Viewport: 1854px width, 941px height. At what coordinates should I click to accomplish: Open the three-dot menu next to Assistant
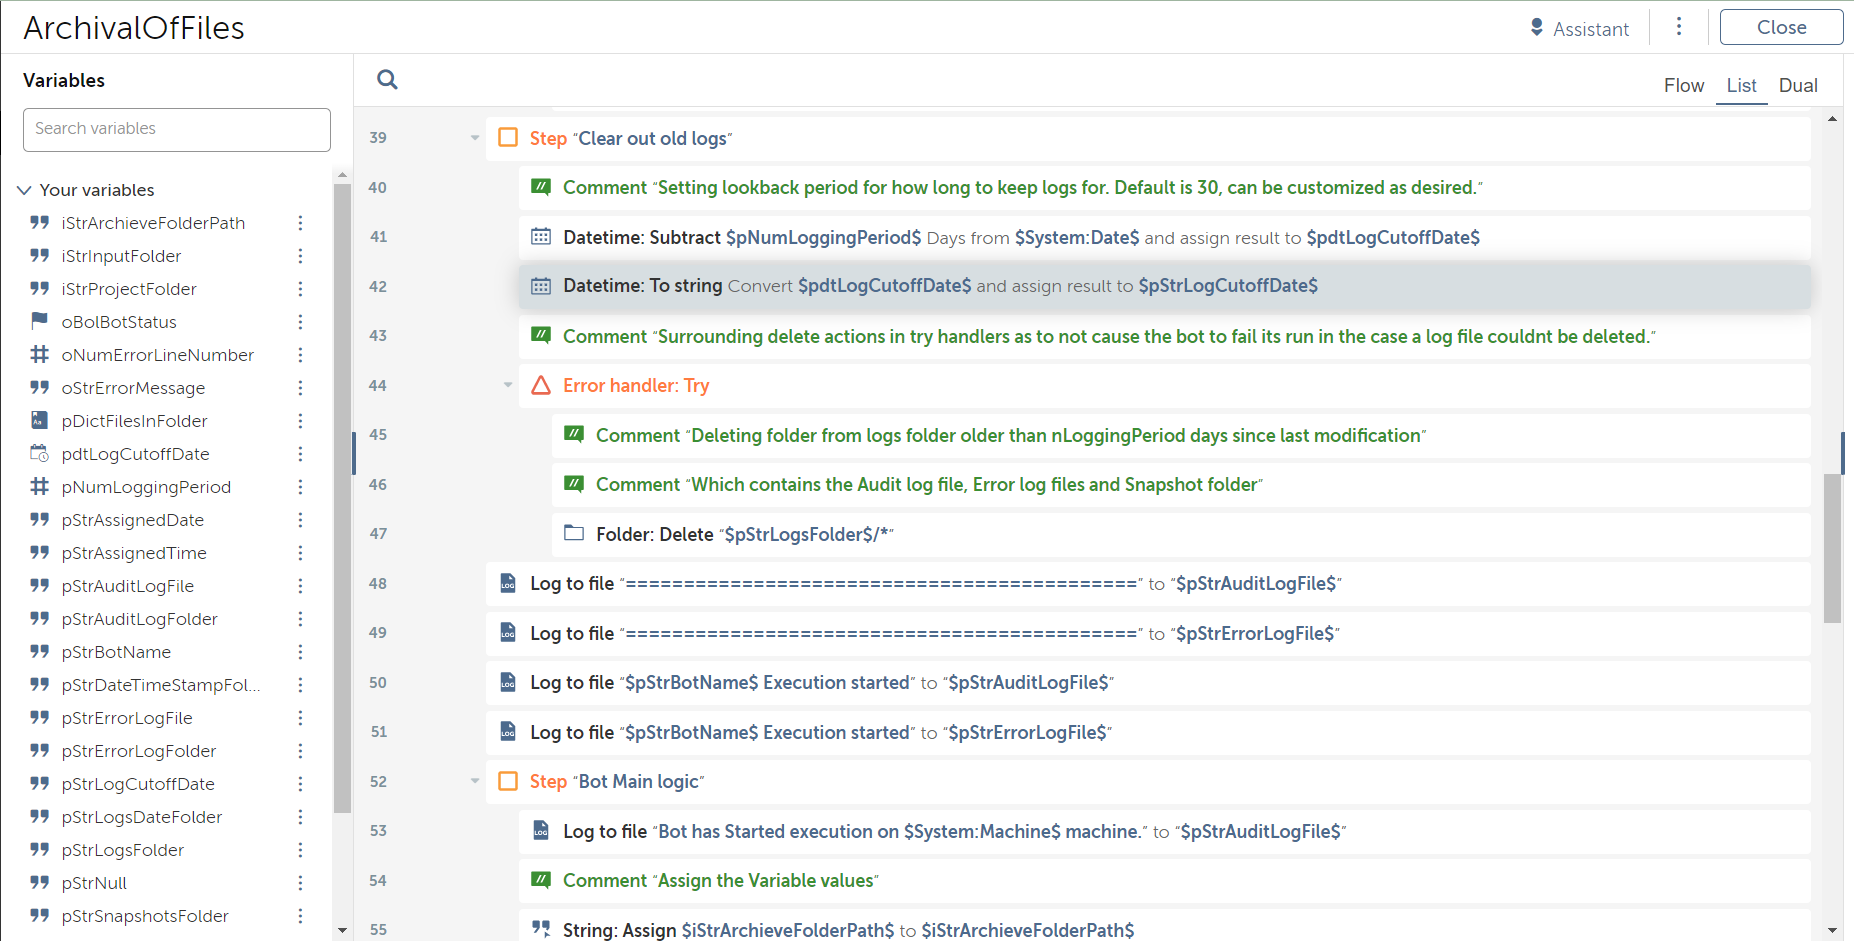coord(1679,27)
